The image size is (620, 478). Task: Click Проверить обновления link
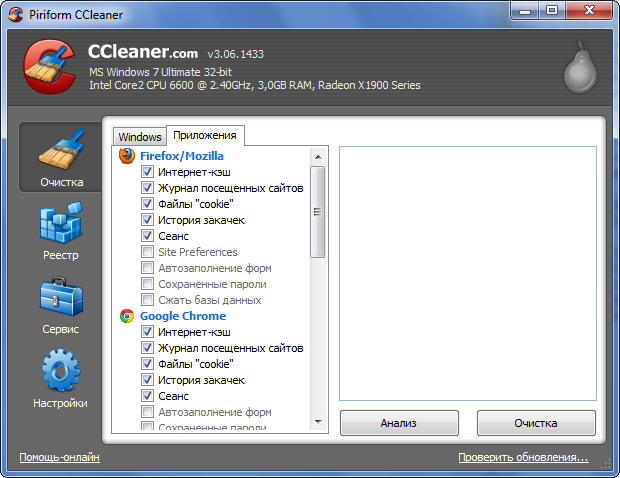524,457
